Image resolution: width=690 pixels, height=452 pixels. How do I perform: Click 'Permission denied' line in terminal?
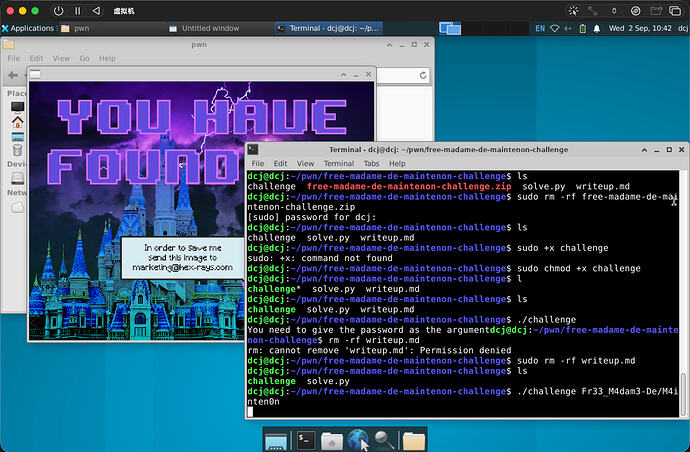coord(379,350)
